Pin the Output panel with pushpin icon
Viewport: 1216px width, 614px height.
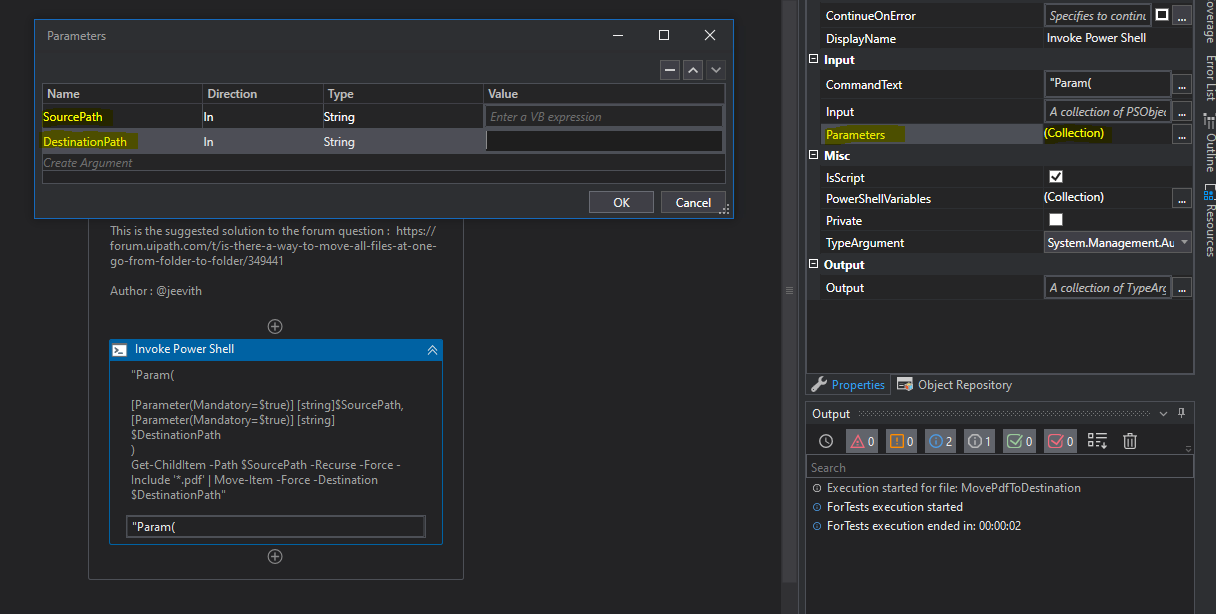pyautogui.click(x=1181, y=413)
